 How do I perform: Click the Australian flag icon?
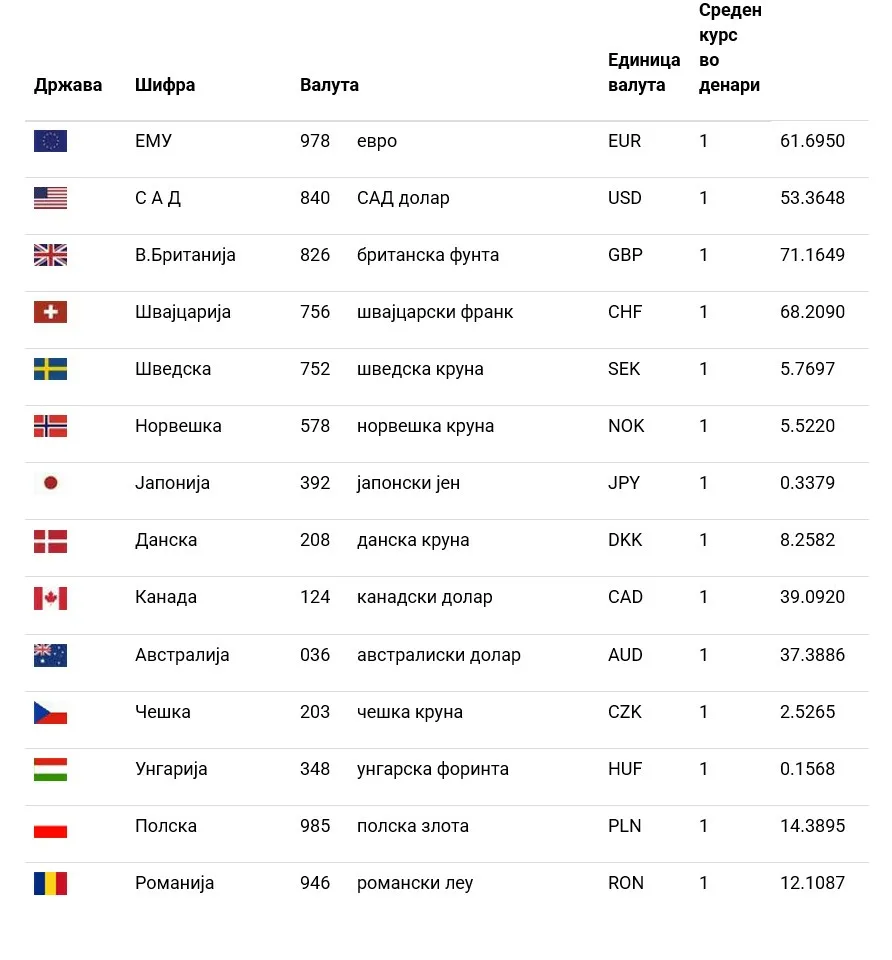[x=50, y=655]
